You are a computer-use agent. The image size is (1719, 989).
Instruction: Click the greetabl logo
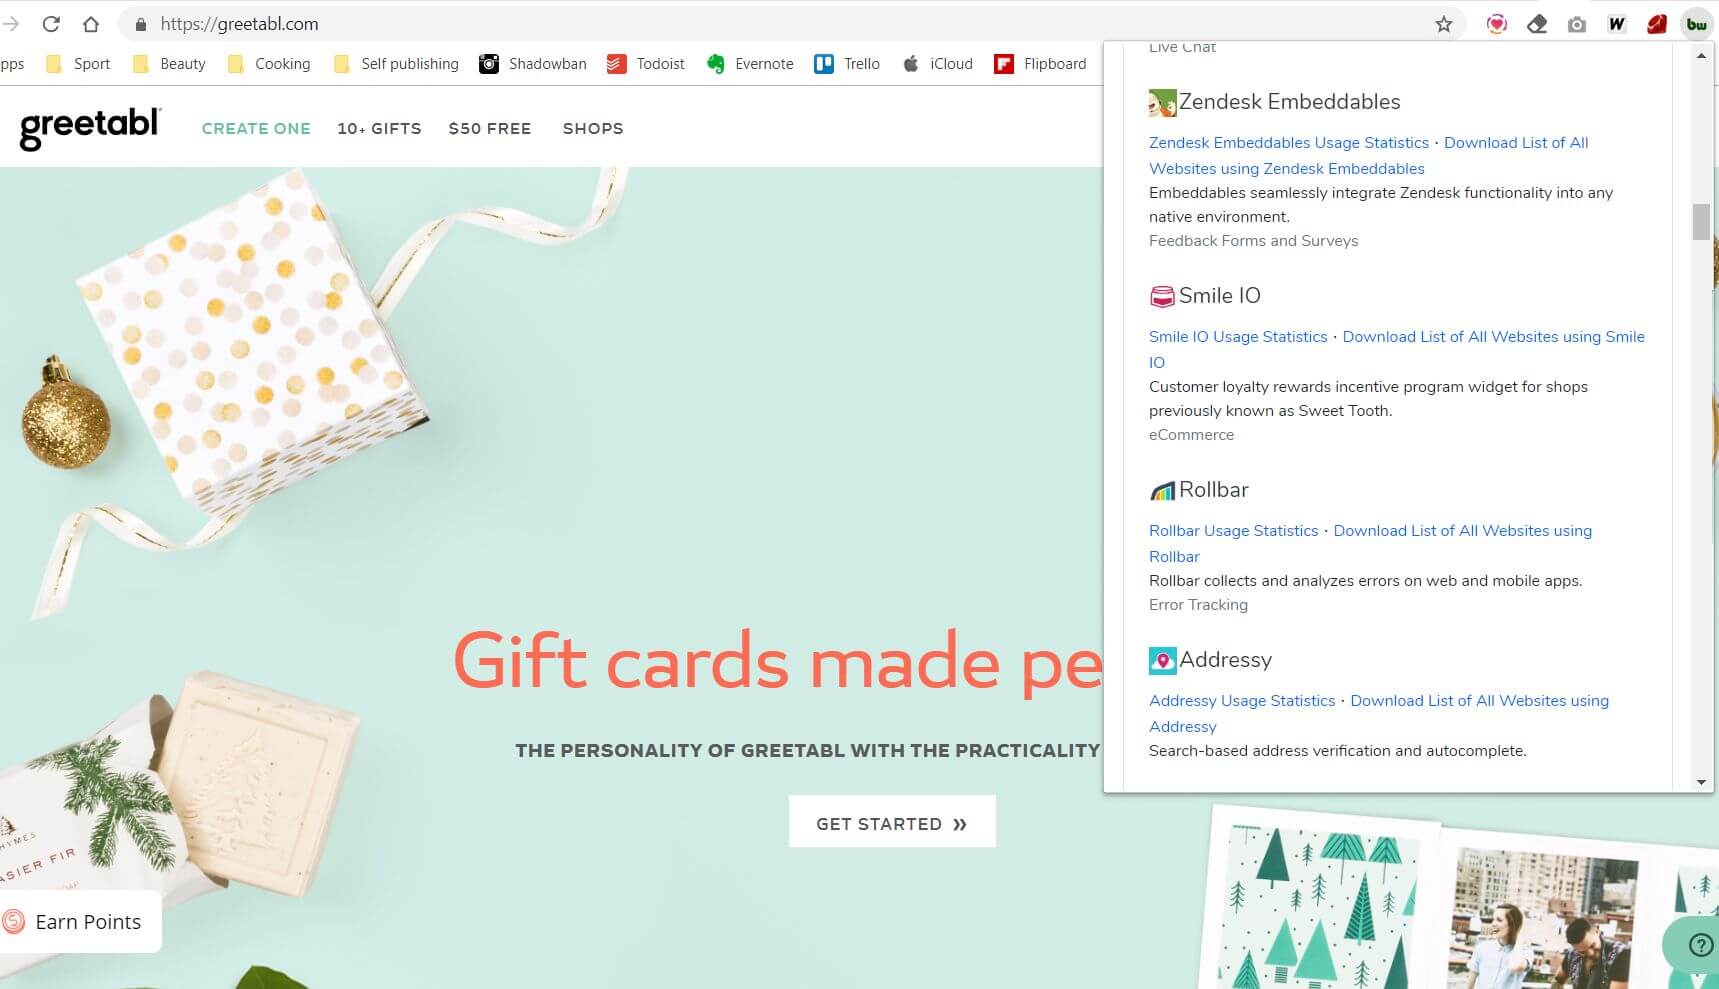click(90, 128)
